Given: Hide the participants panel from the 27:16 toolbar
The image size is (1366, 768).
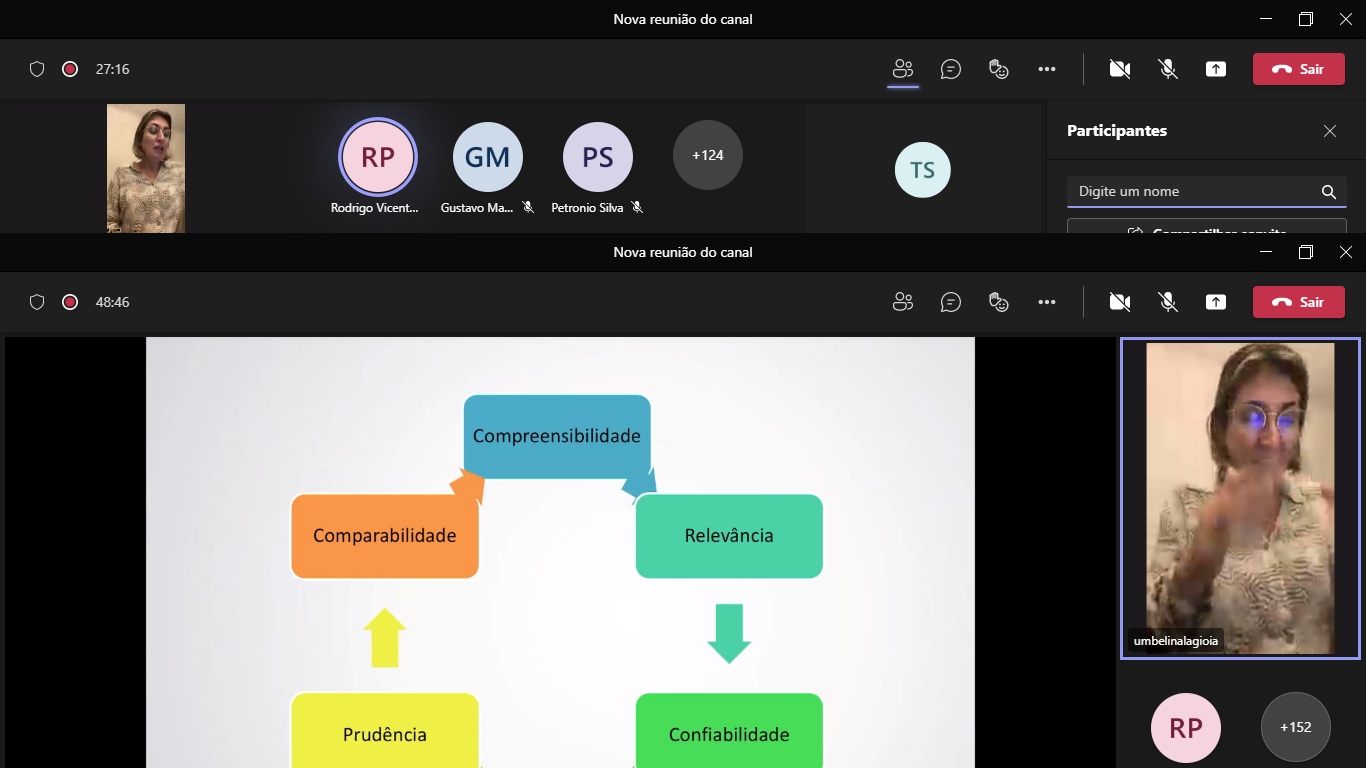Looking at the screenshot, I should [903, 69].
